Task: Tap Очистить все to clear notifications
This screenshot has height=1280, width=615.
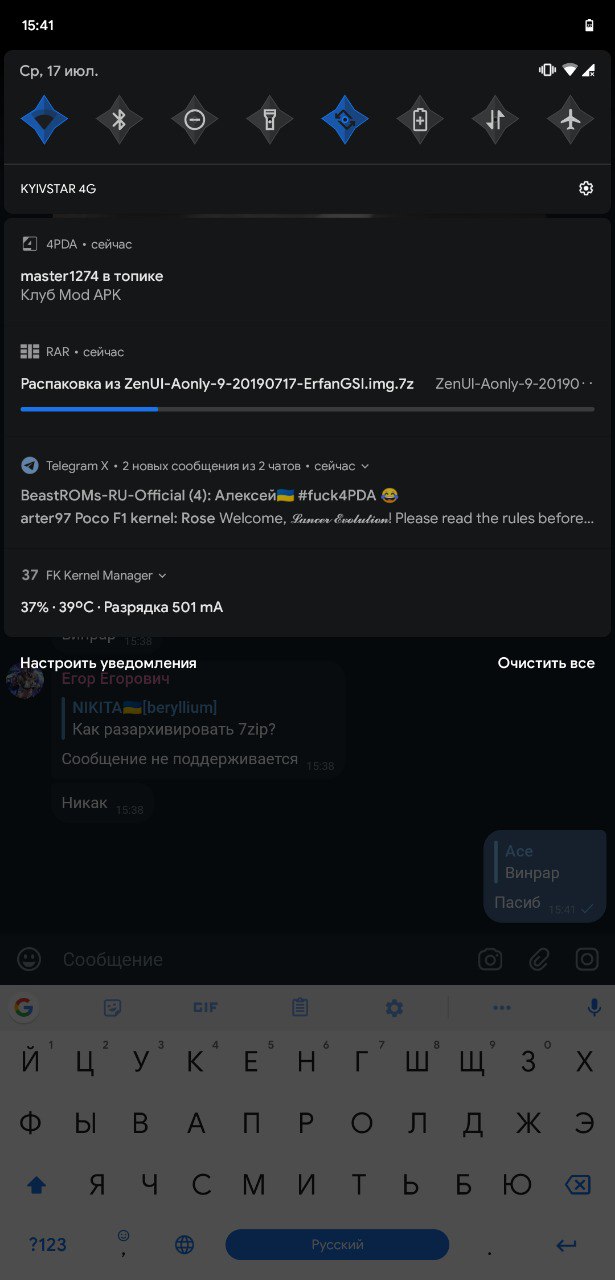Action: click(546, 663)
